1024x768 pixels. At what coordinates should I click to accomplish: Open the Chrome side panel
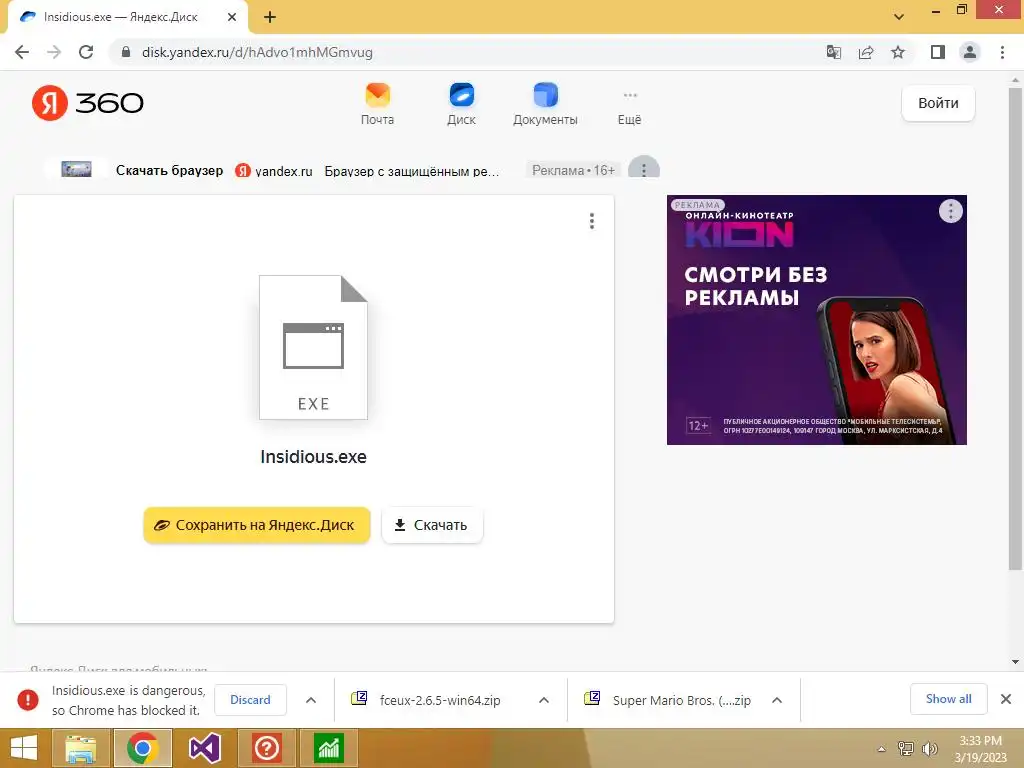(938, 52)
